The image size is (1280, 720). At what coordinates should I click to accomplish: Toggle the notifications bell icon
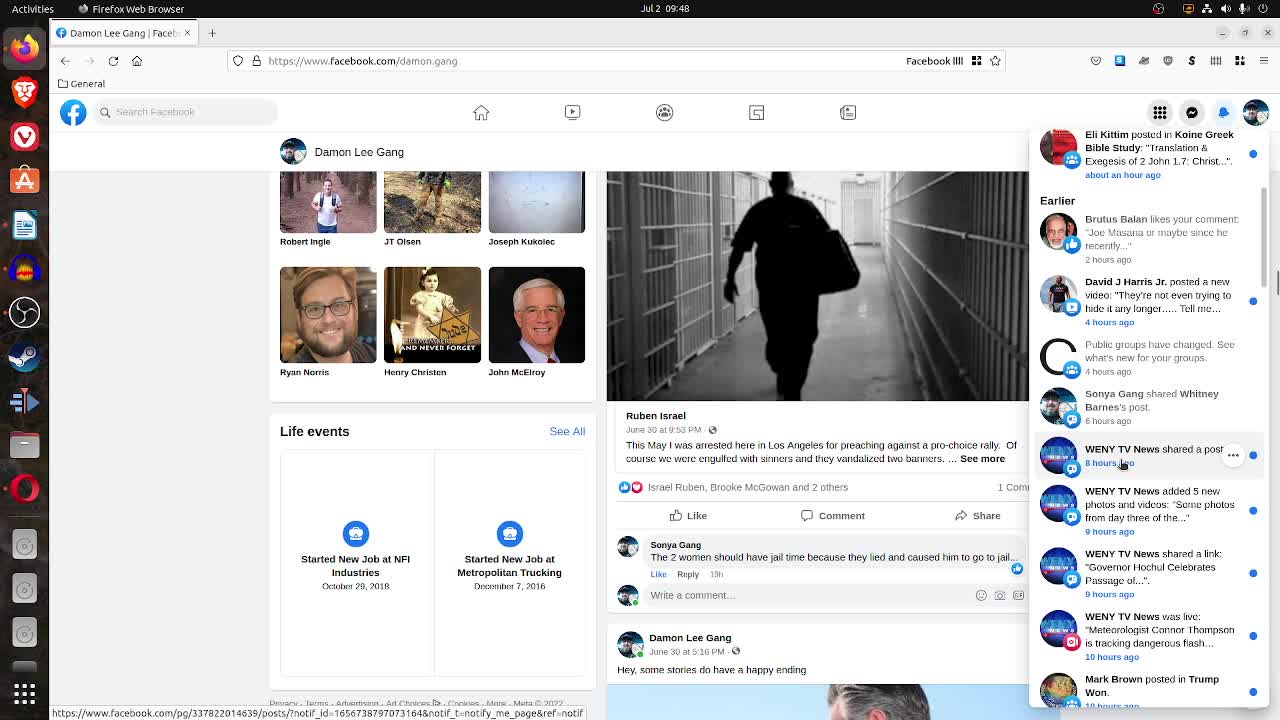pos(1224,112)
